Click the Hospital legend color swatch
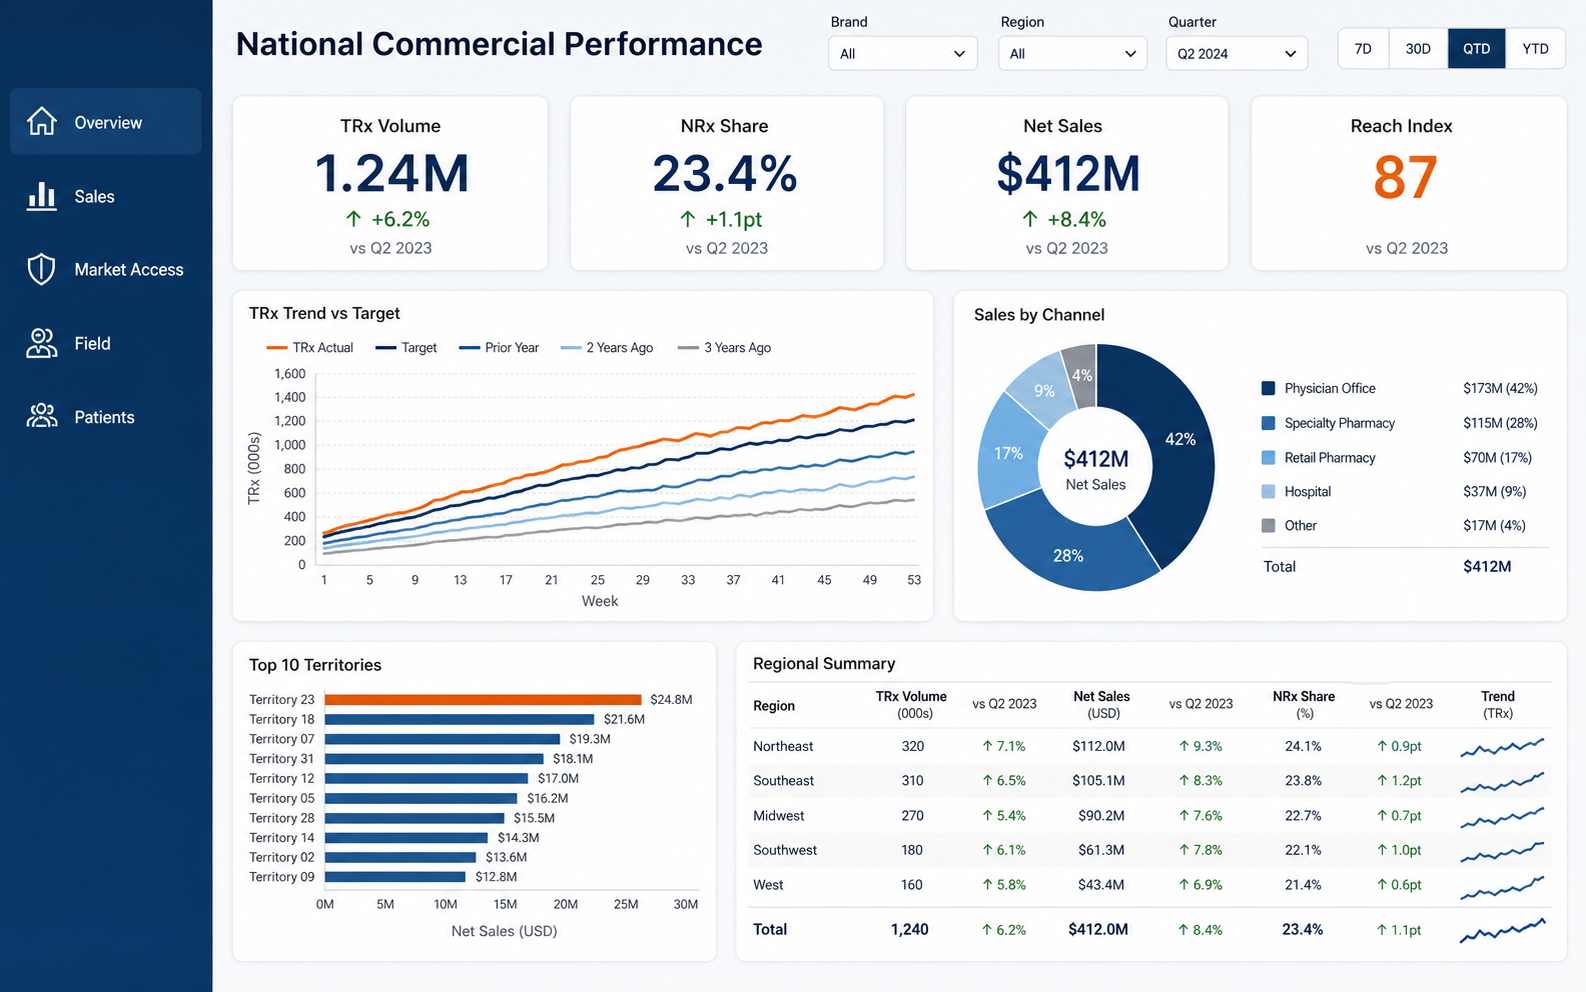Screen dimensions: 1586x992 tap(1268, 491)
